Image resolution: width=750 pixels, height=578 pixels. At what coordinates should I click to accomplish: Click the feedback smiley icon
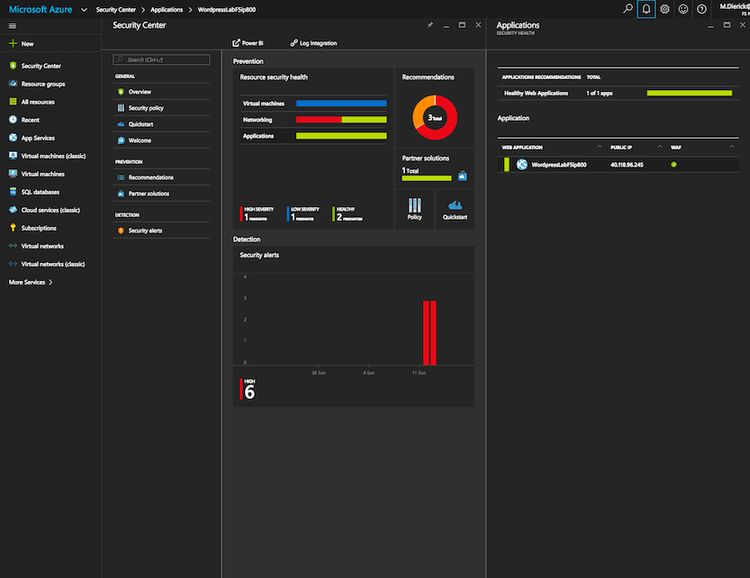pyautogui.click(x=683, y=9)
